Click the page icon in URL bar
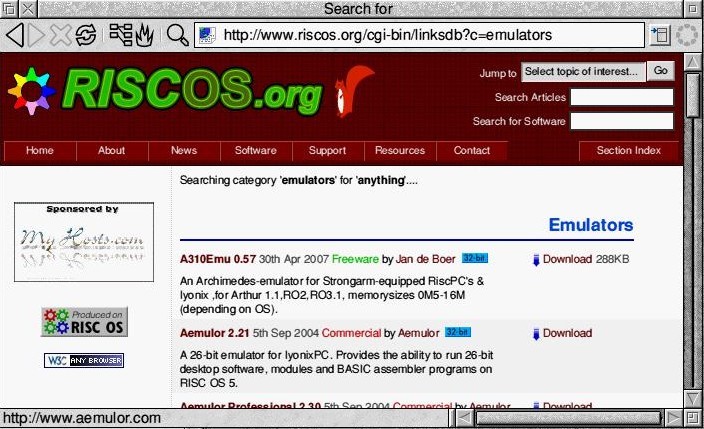 (x=207, y=35)
